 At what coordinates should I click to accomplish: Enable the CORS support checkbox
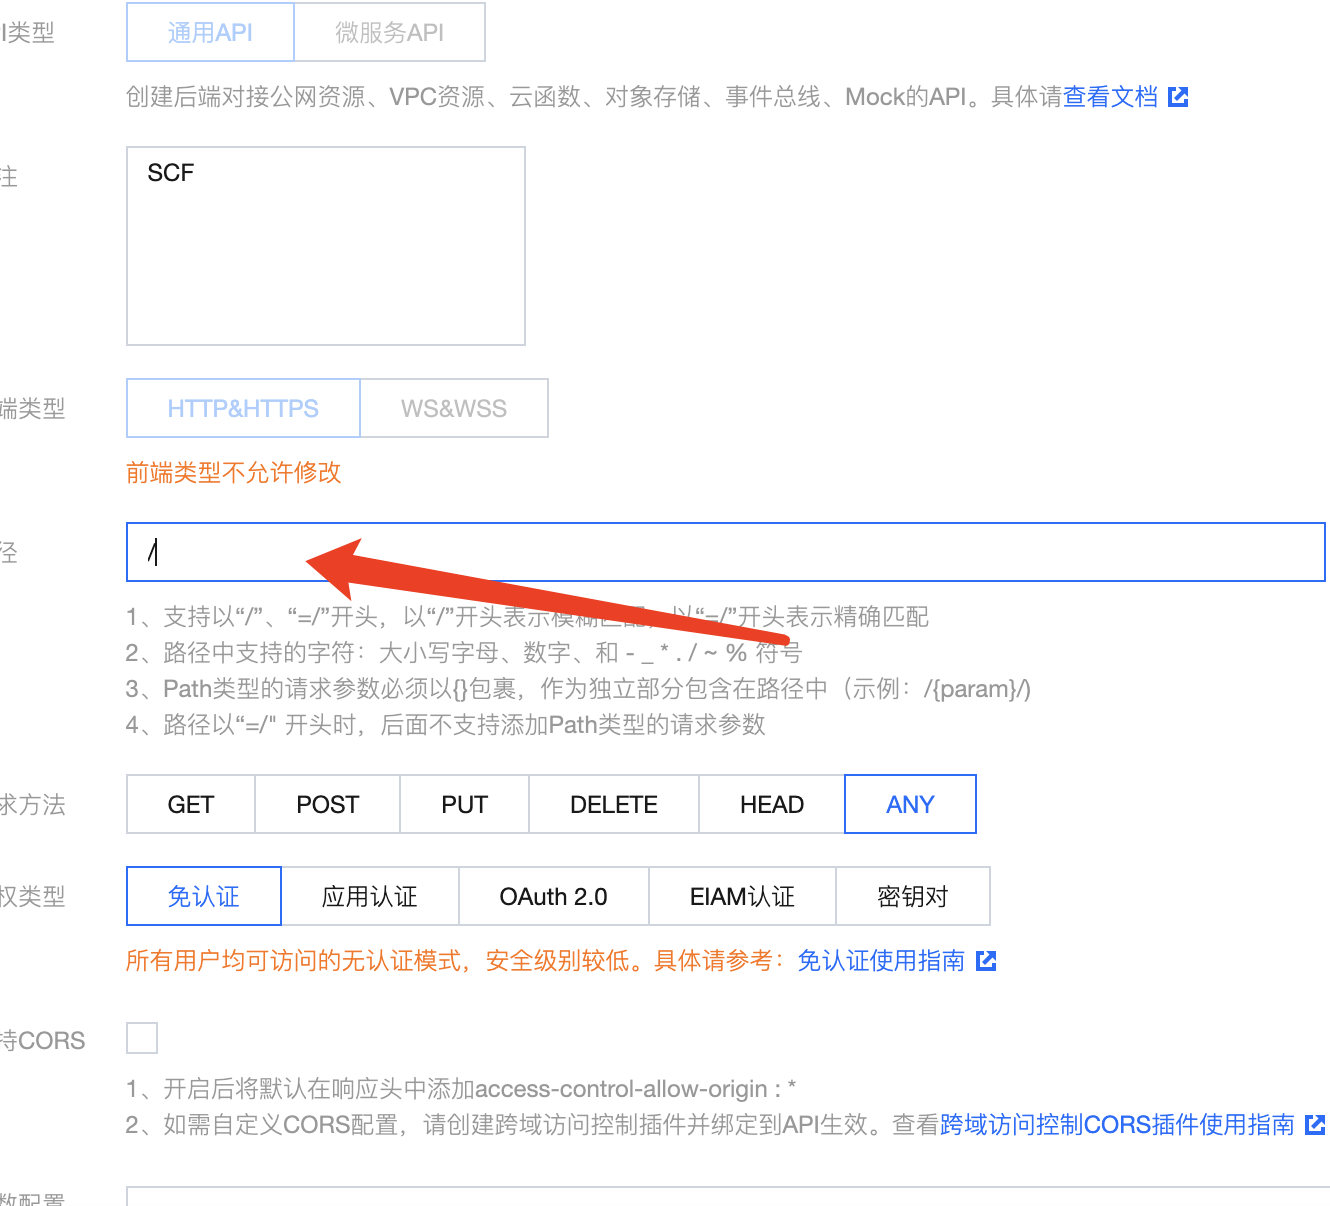142,1038
